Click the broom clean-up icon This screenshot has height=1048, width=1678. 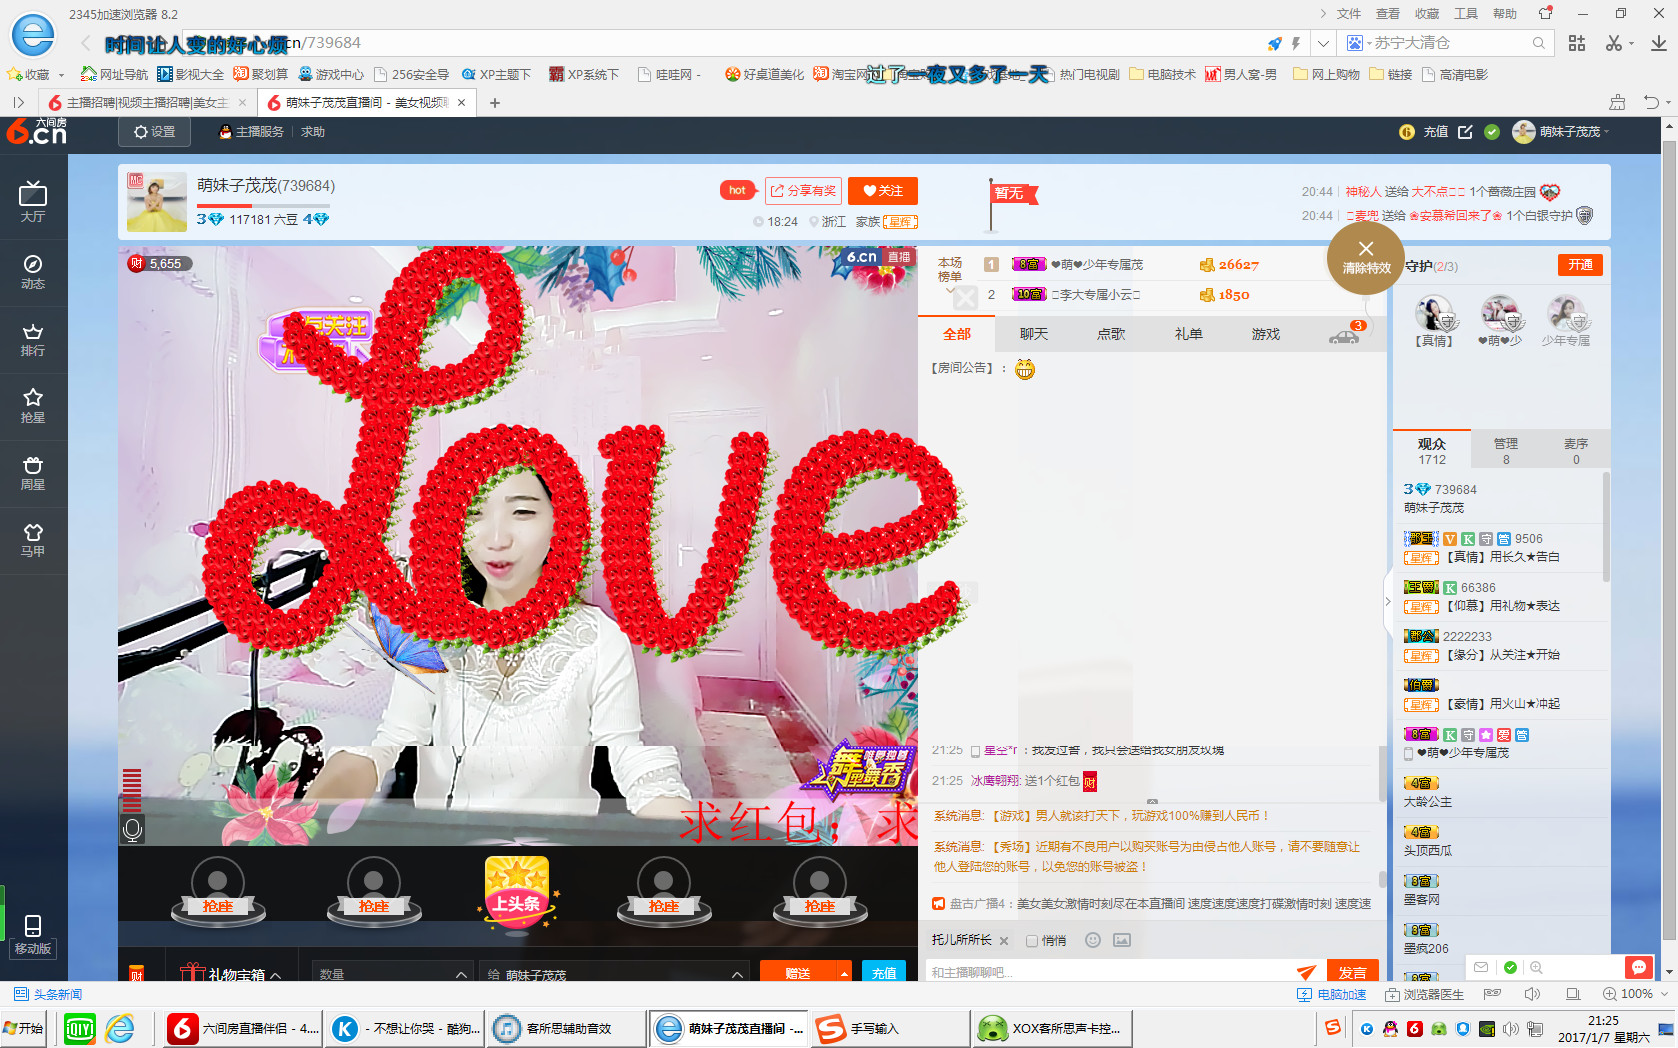[x=1617, y=102]
